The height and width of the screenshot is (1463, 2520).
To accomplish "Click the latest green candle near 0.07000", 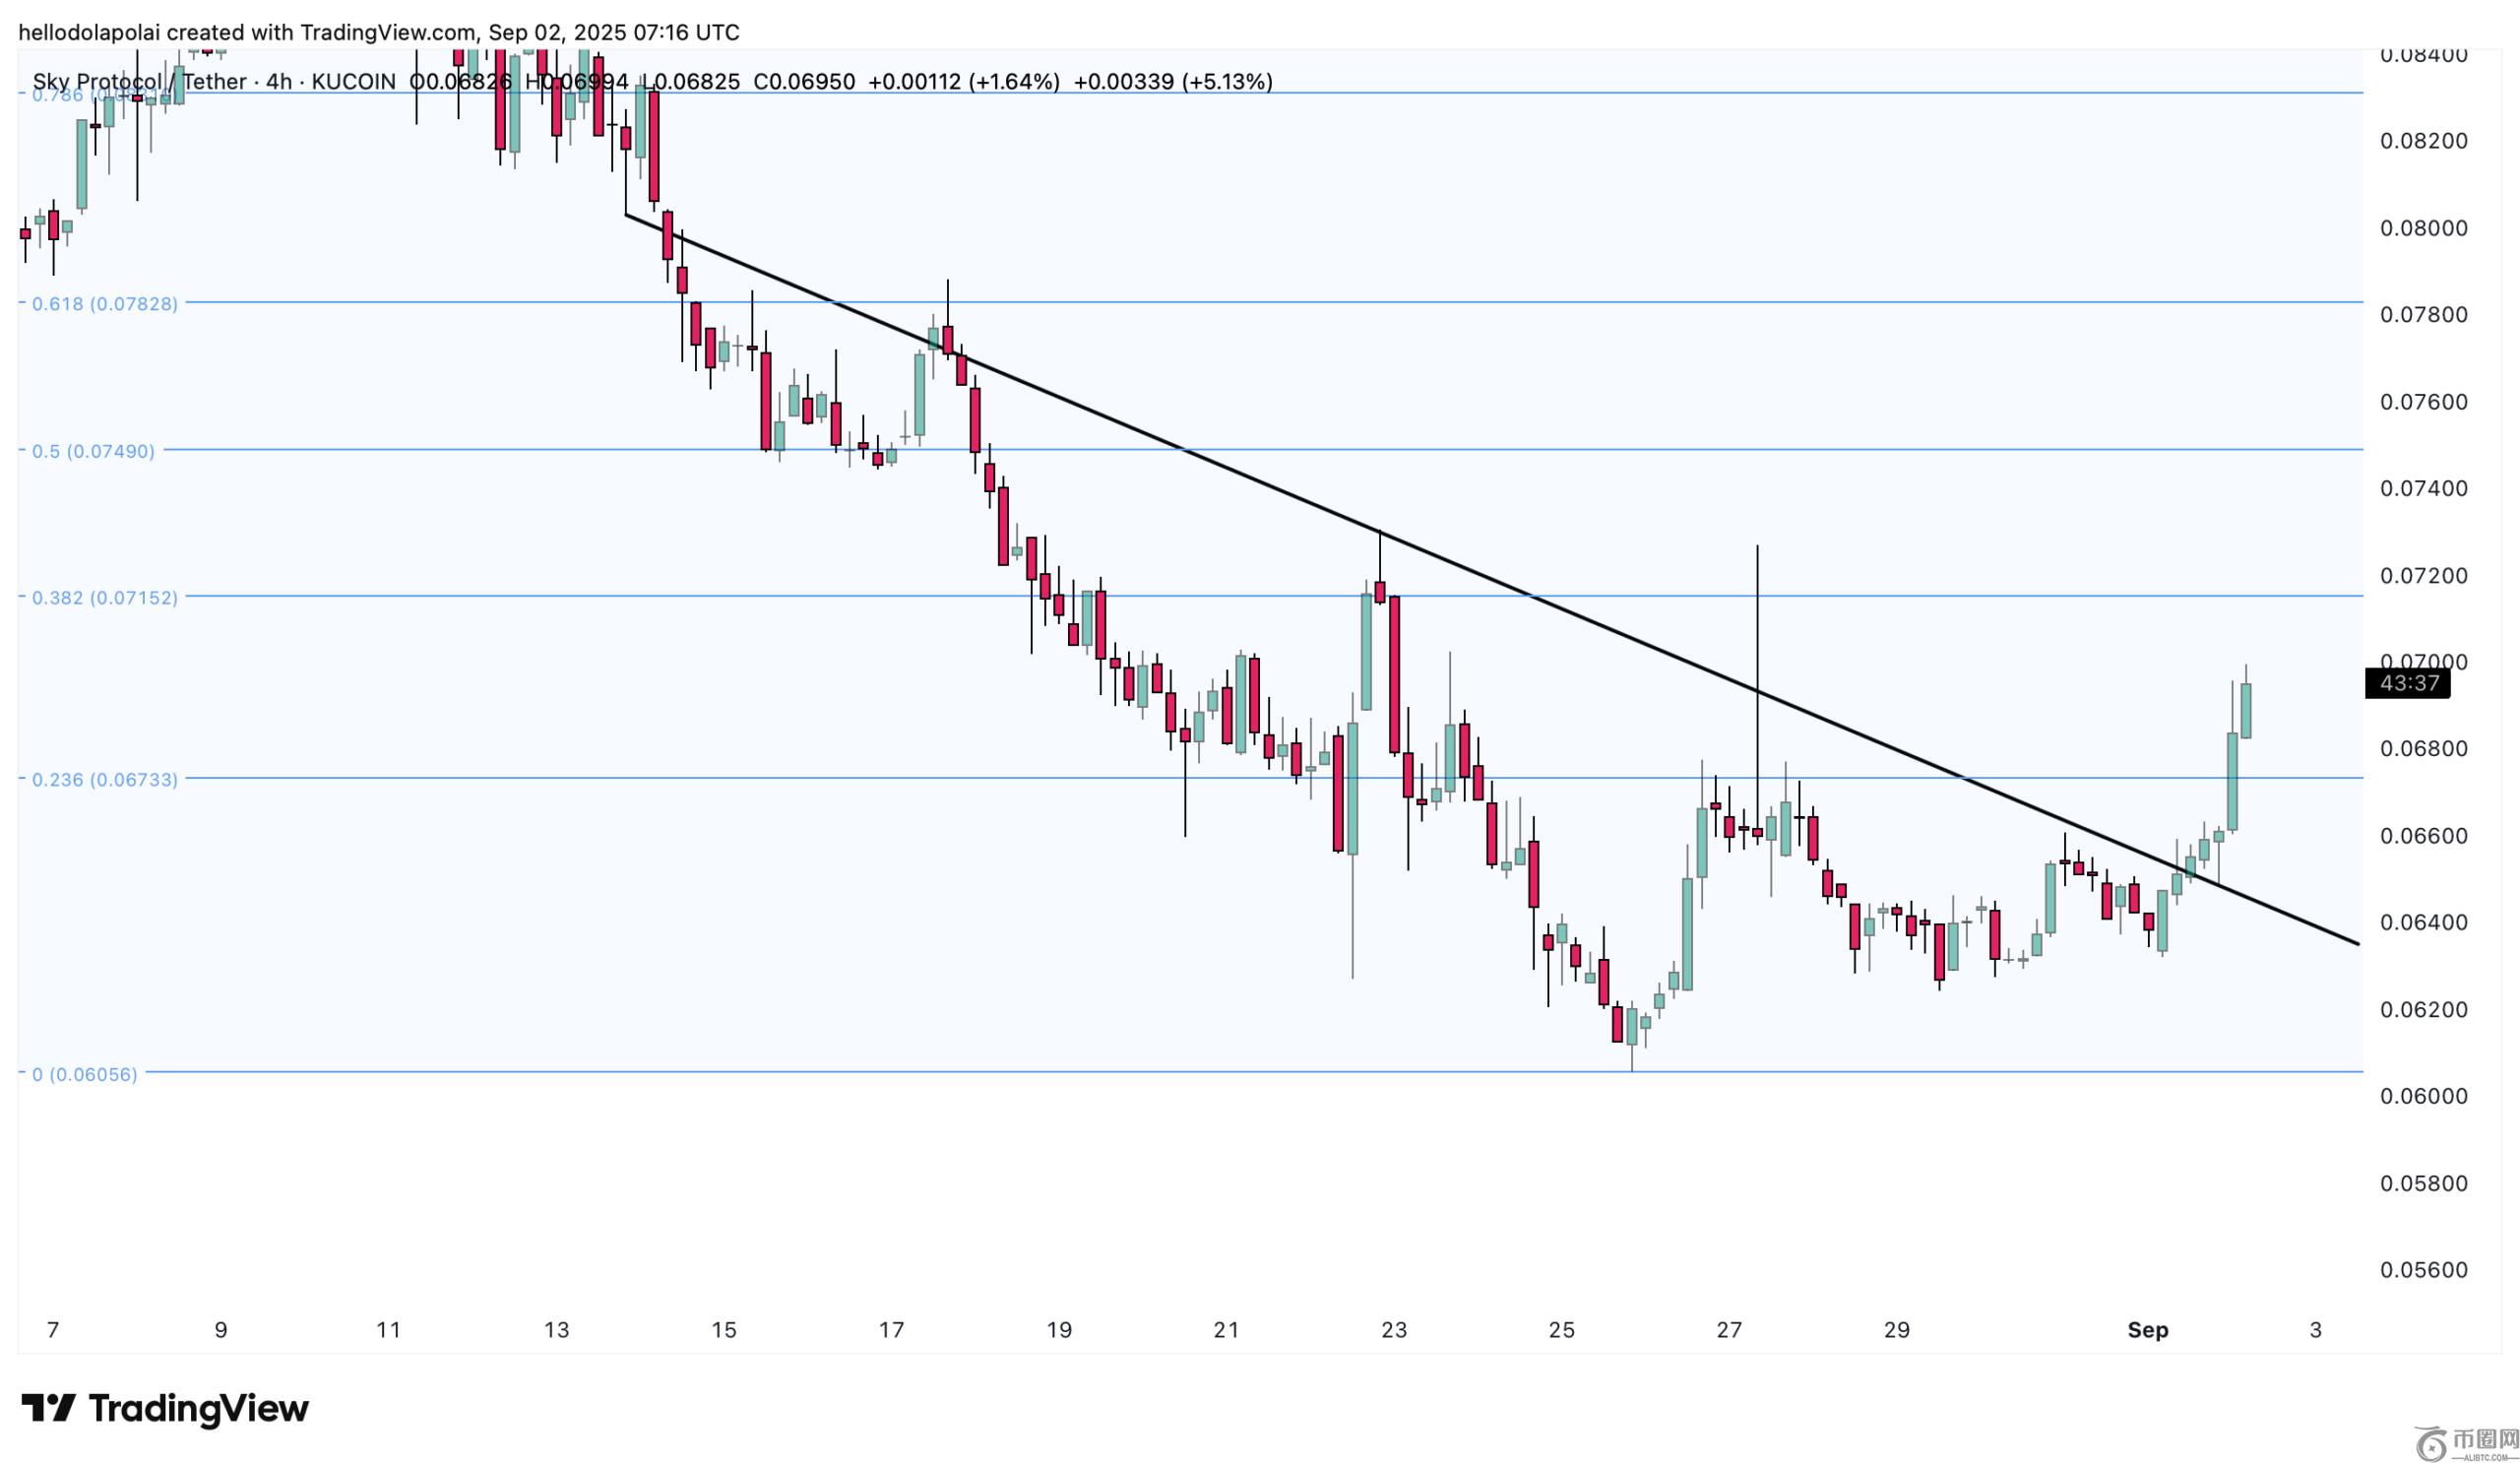I will [x=2246, y=710].
